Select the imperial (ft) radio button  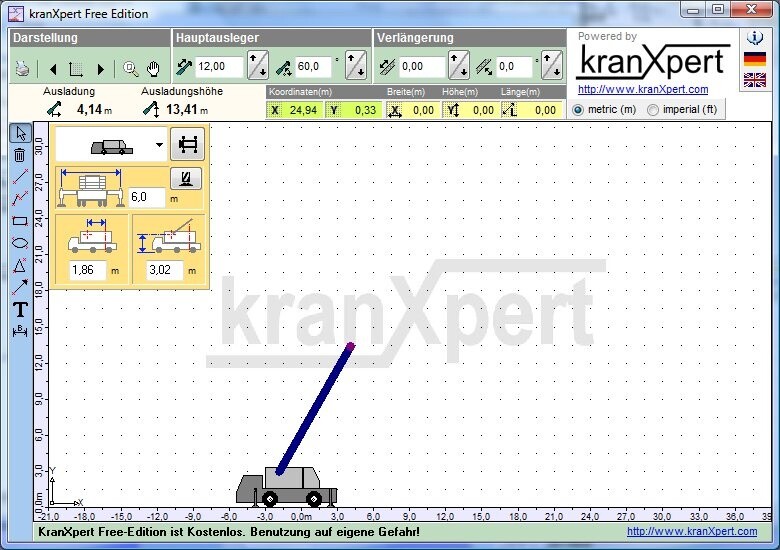[653, 110]
